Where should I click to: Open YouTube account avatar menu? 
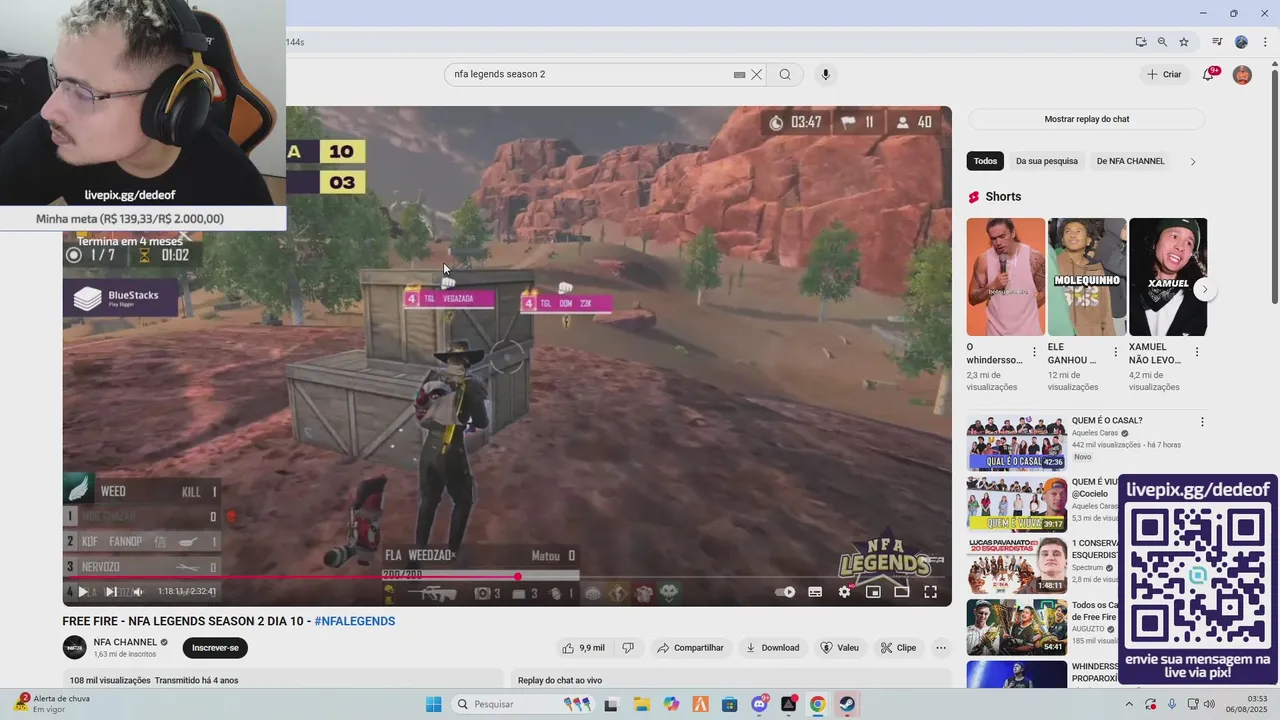point(1242,75)
